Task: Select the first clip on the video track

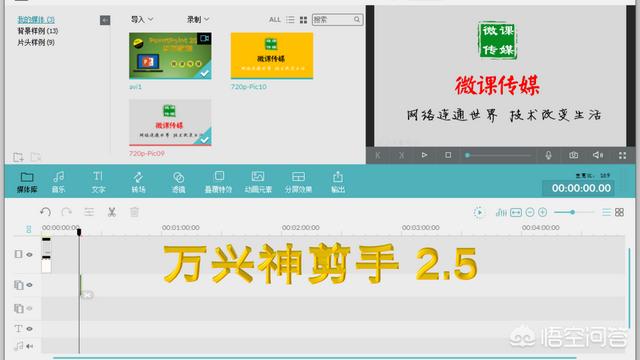Action: click(46, 255)
